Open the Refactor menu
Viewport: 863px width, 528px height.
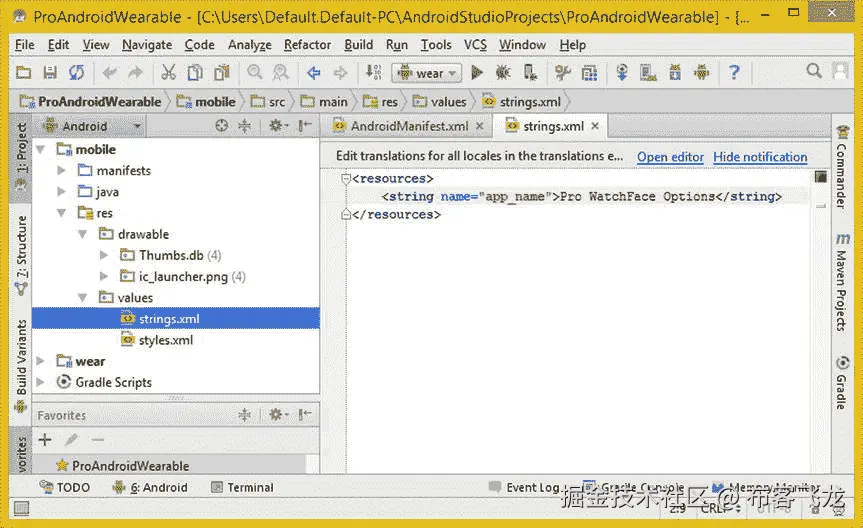pos(308,45)
